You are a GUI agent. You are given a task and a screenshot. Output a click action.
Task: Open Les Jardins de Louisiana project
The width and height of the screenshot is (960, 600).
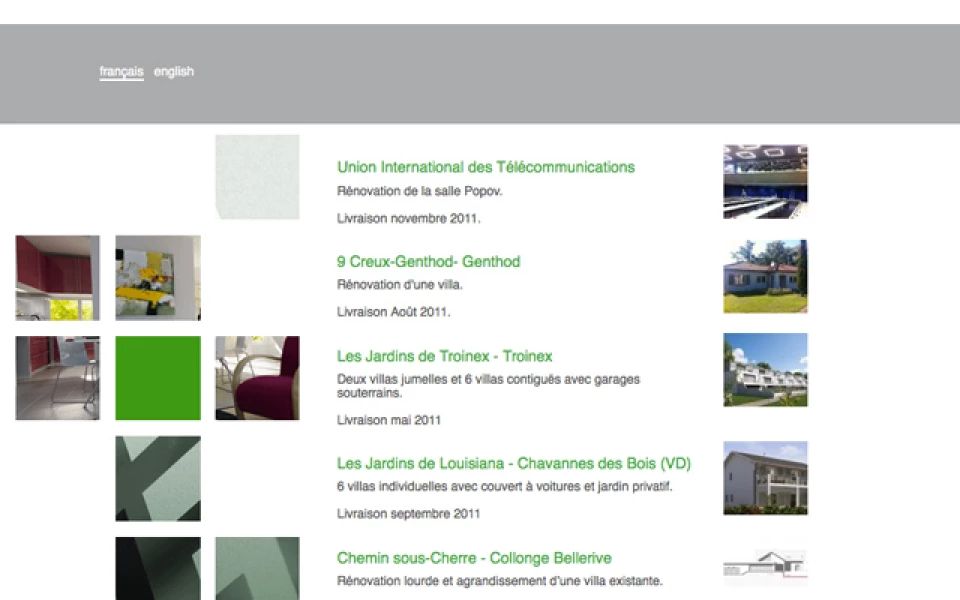pos(514,463)
